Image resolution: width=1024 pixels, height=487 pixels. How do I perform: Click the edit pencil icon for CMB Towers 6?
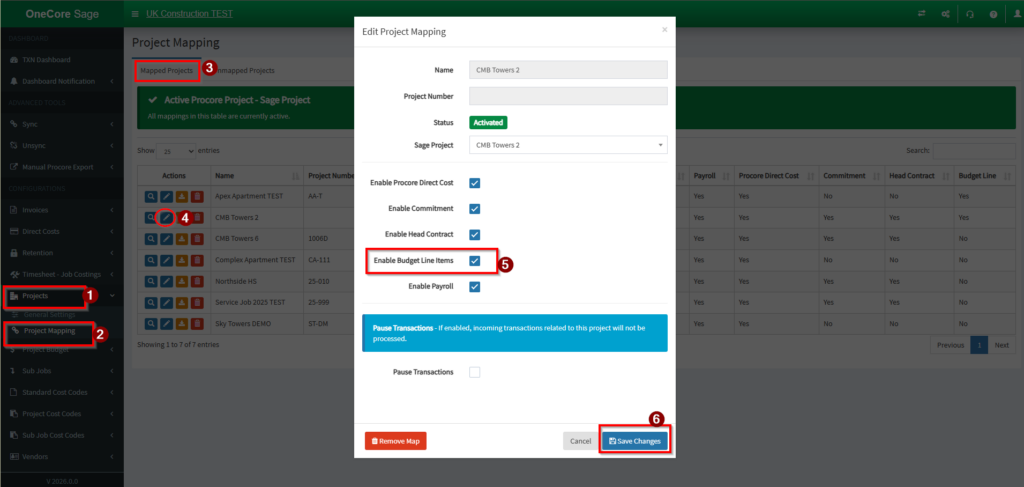pos(167,239)
